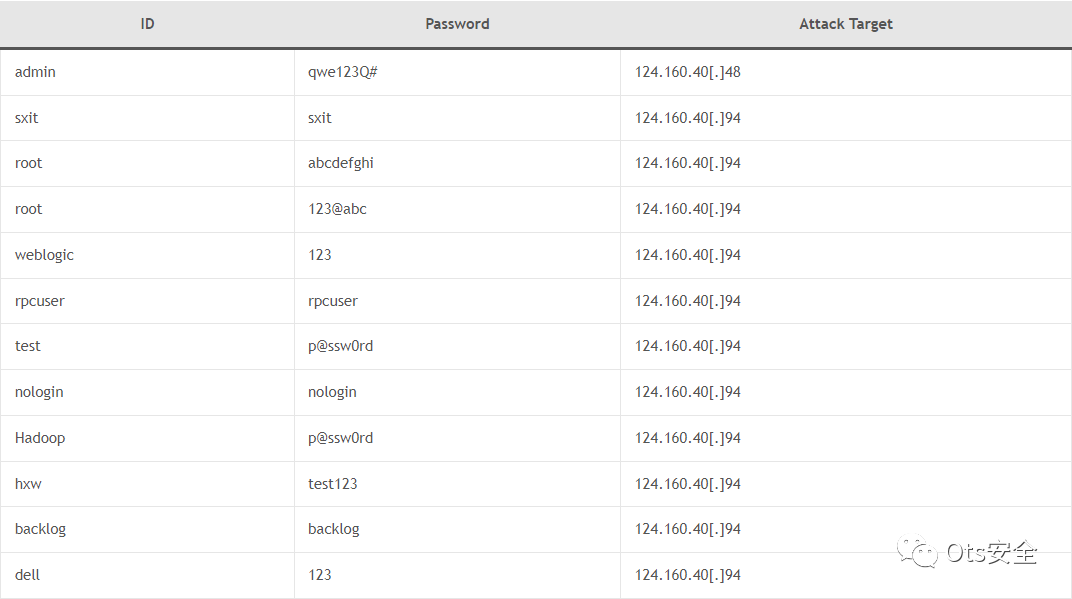Image resolution: width=1072 pixels, height=599 pixels.
Task: Click the rpcuser password cell
Action: 333,301
